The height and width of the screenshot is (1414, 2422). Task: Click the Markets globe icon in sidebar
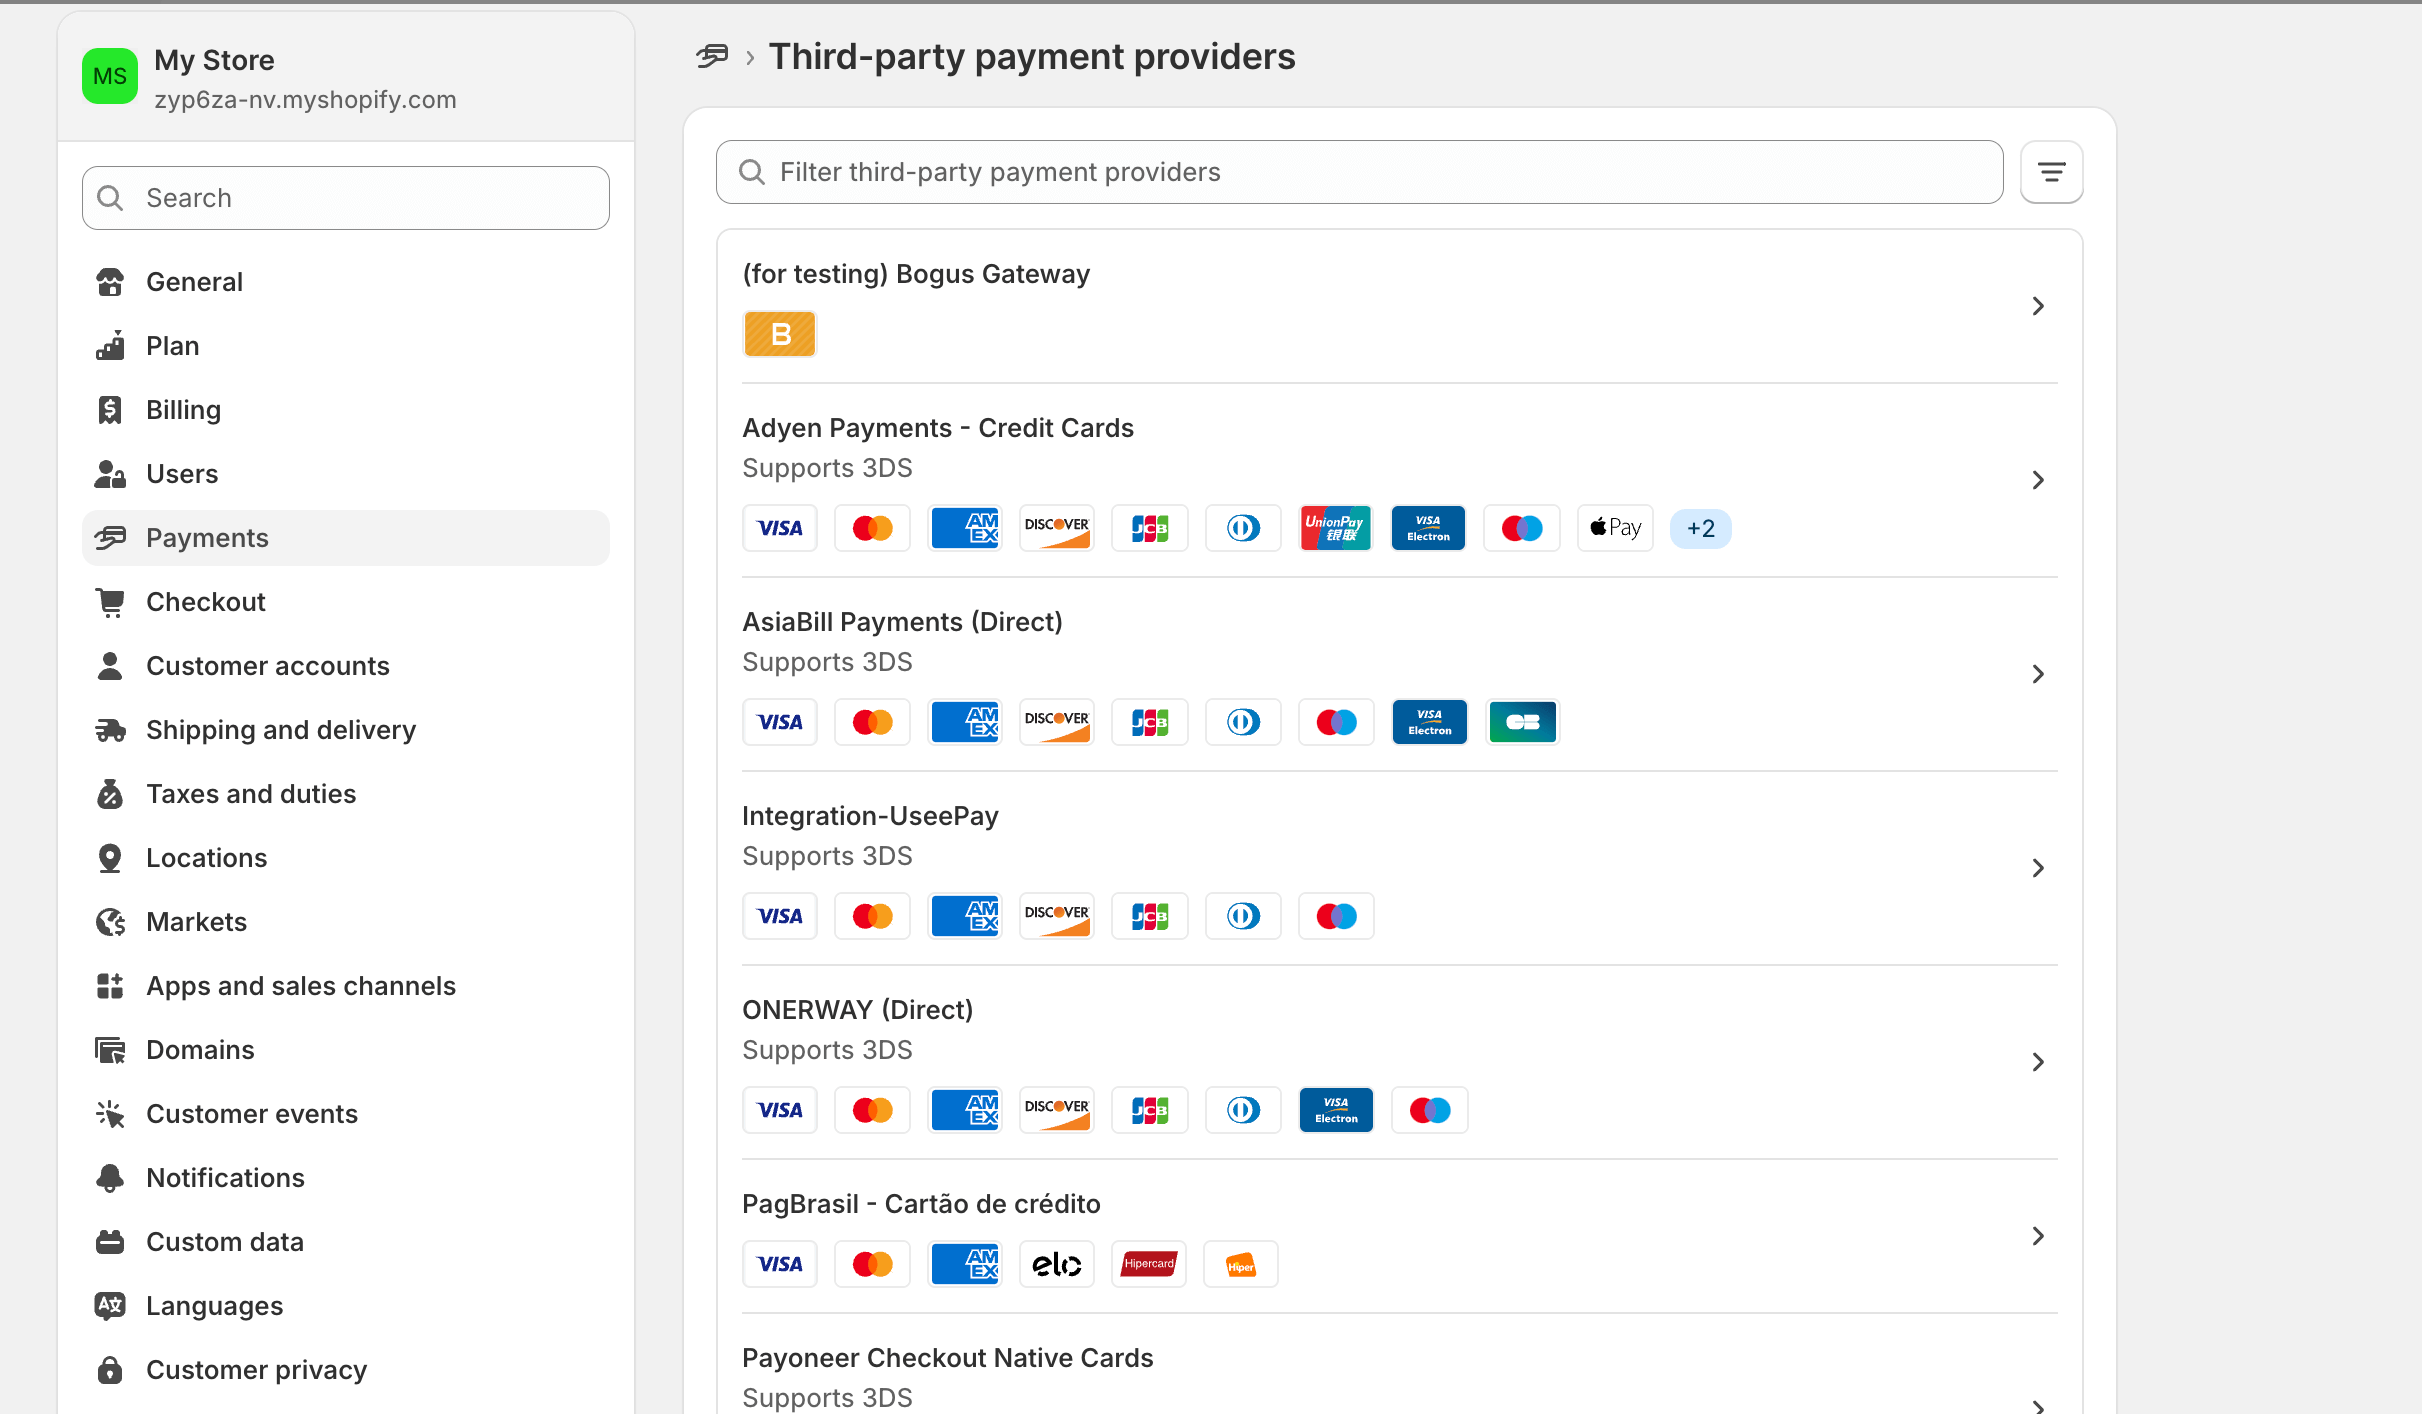(110, 922)
